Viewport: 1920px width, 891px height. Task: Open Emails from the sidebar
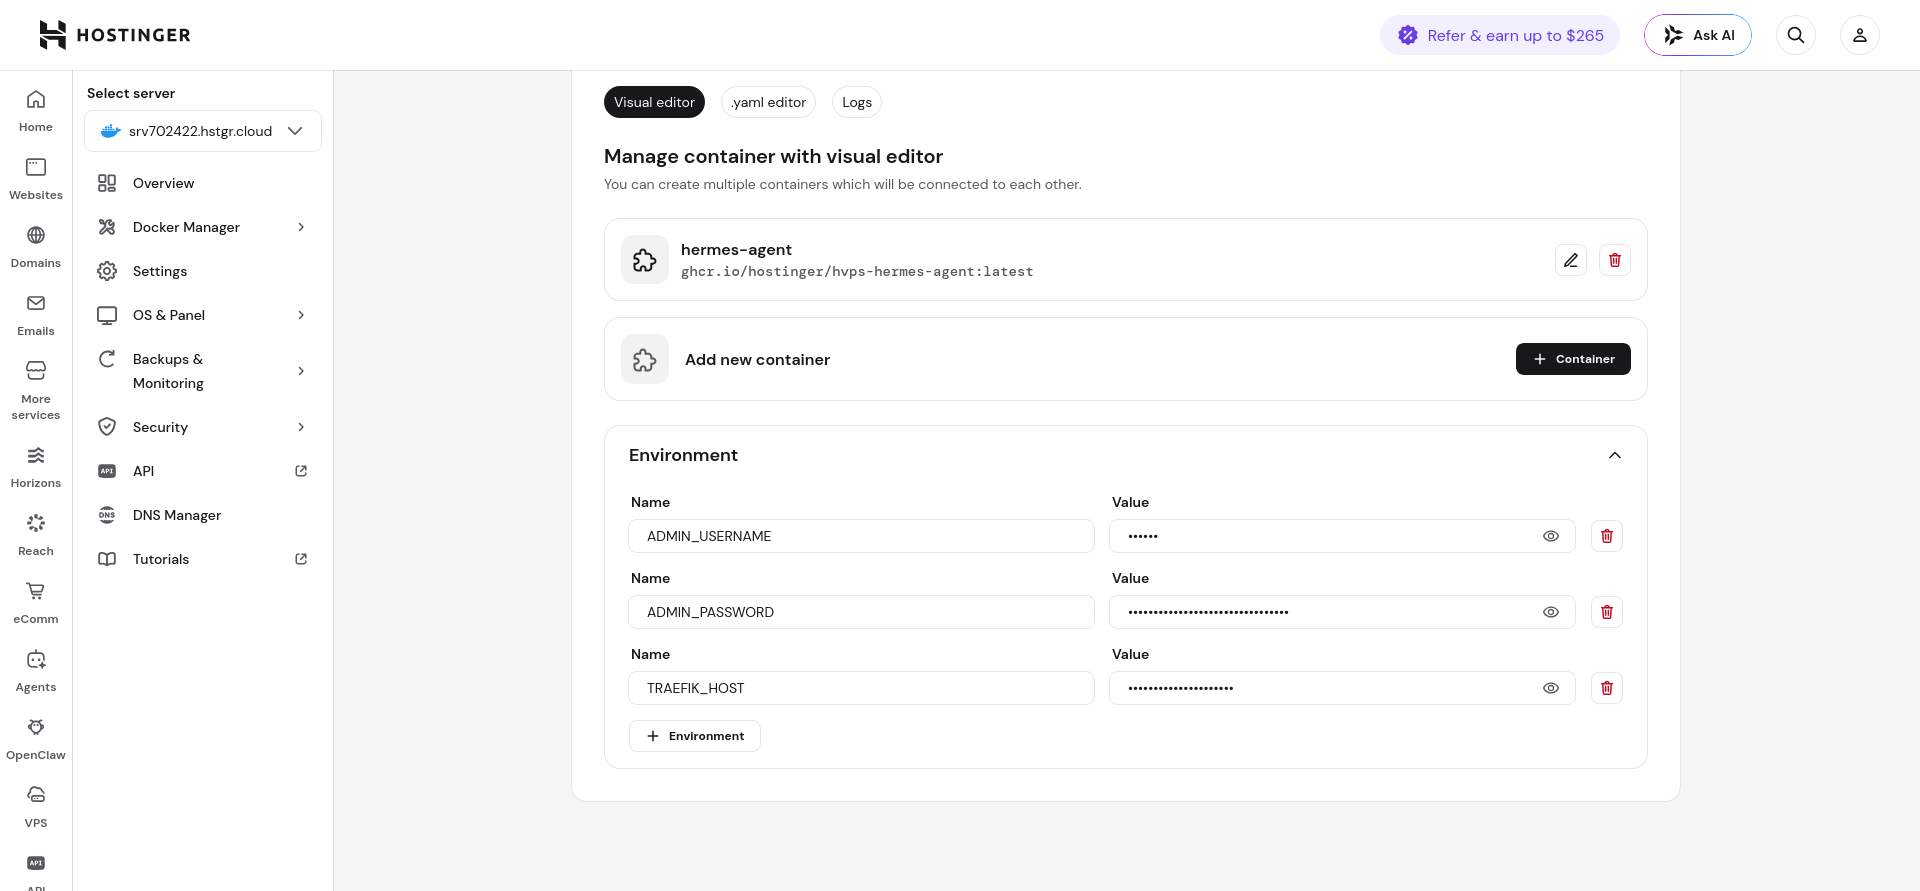(36, 315)
